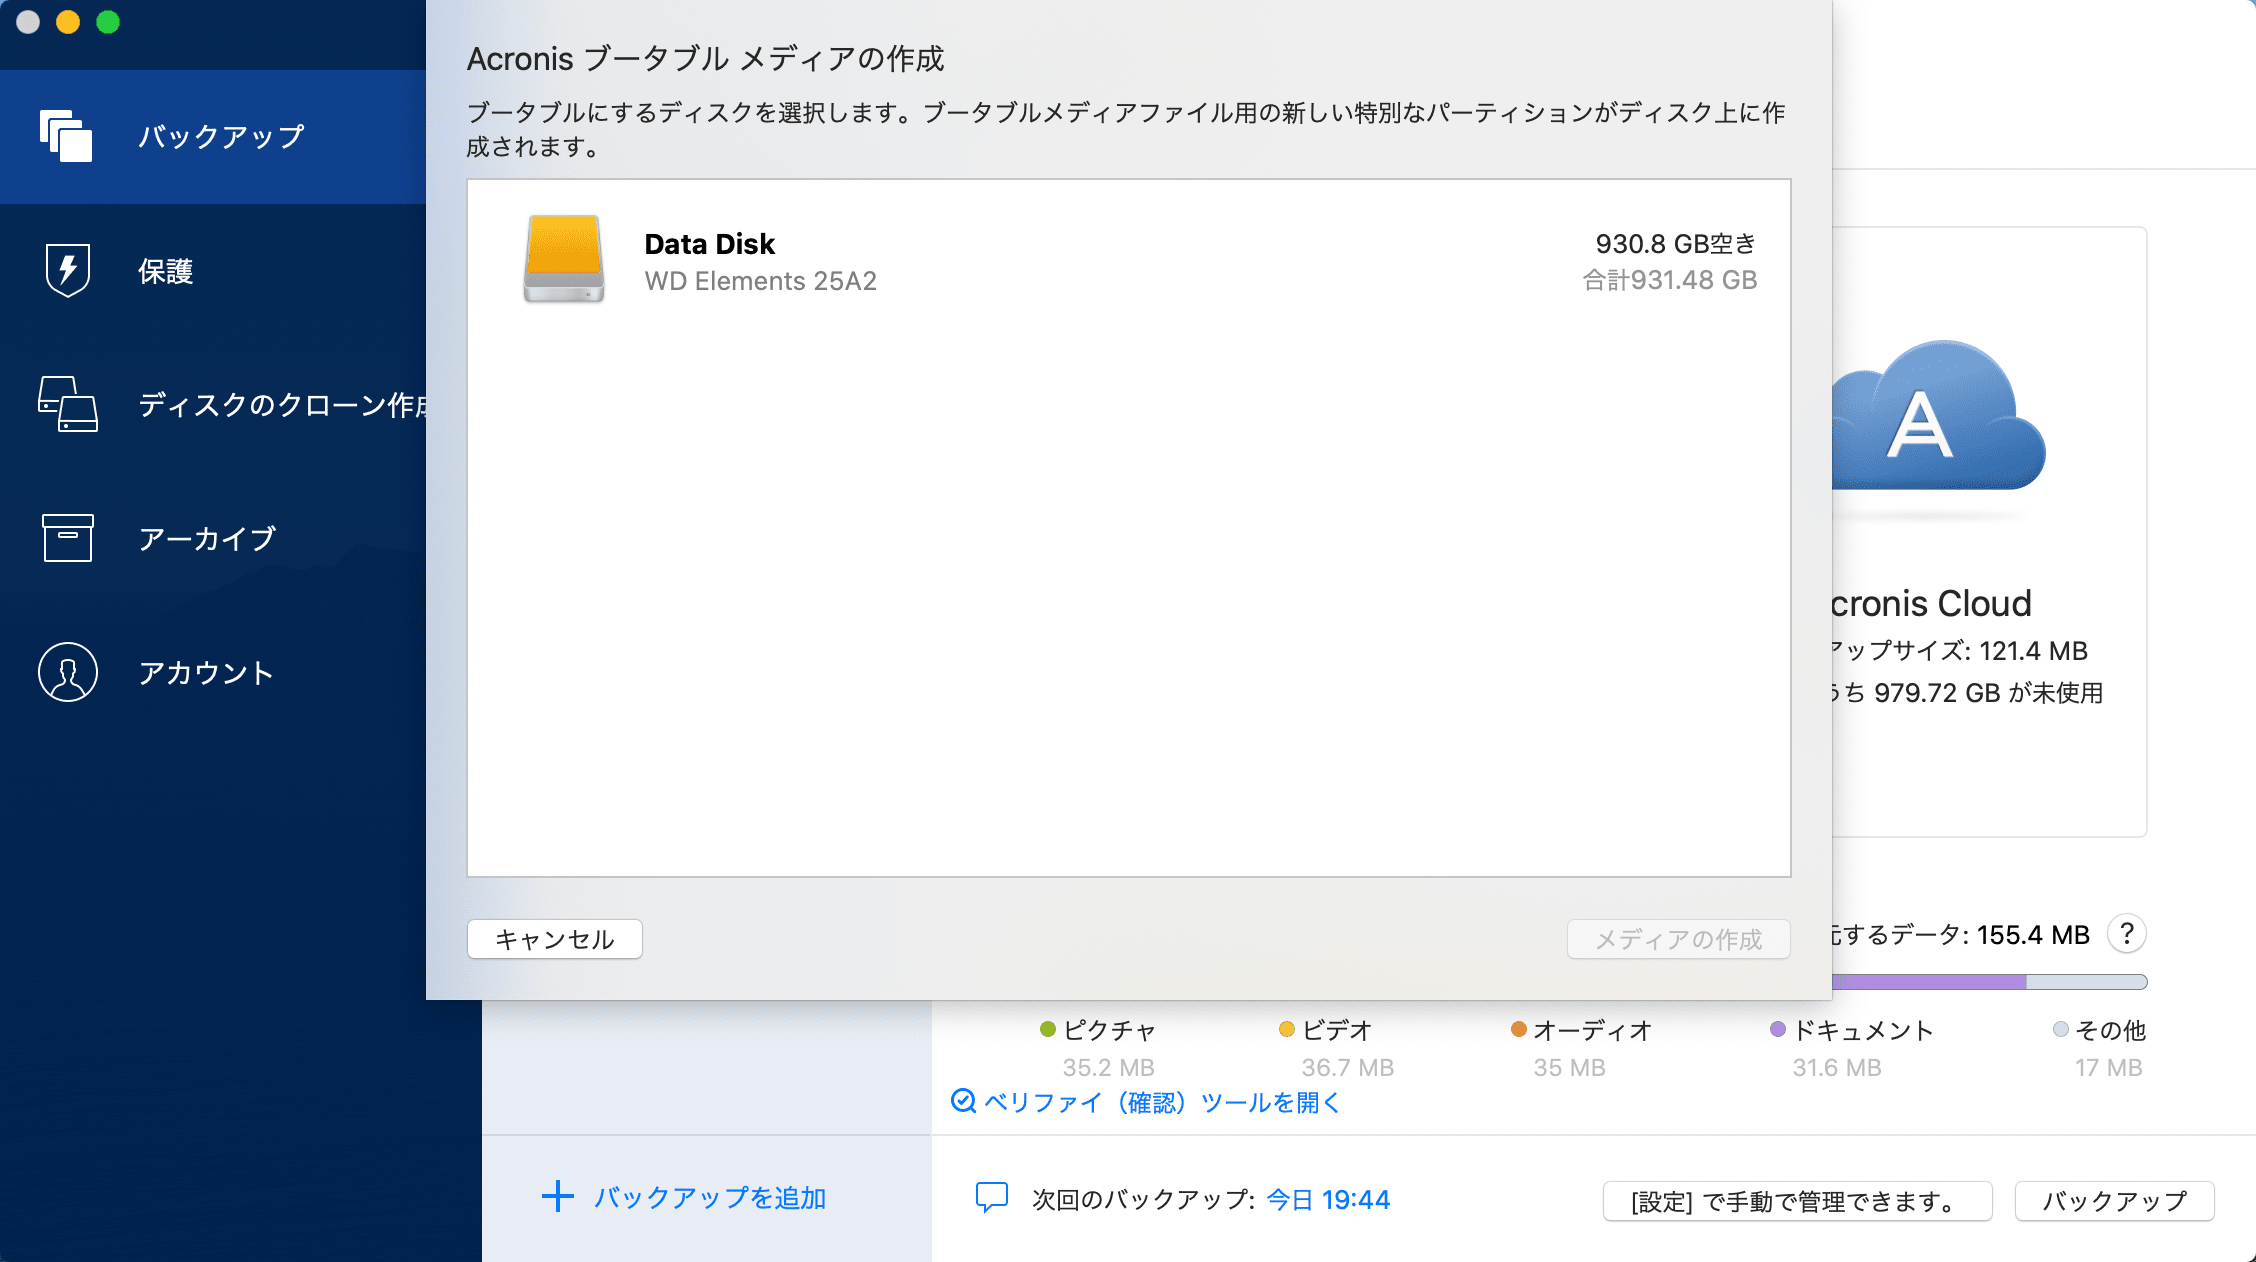The height and width of the screenshot is (1262, 2256).
Task: Click the next backup time 今日 19:44
Action: (x=1328, y=1200)
